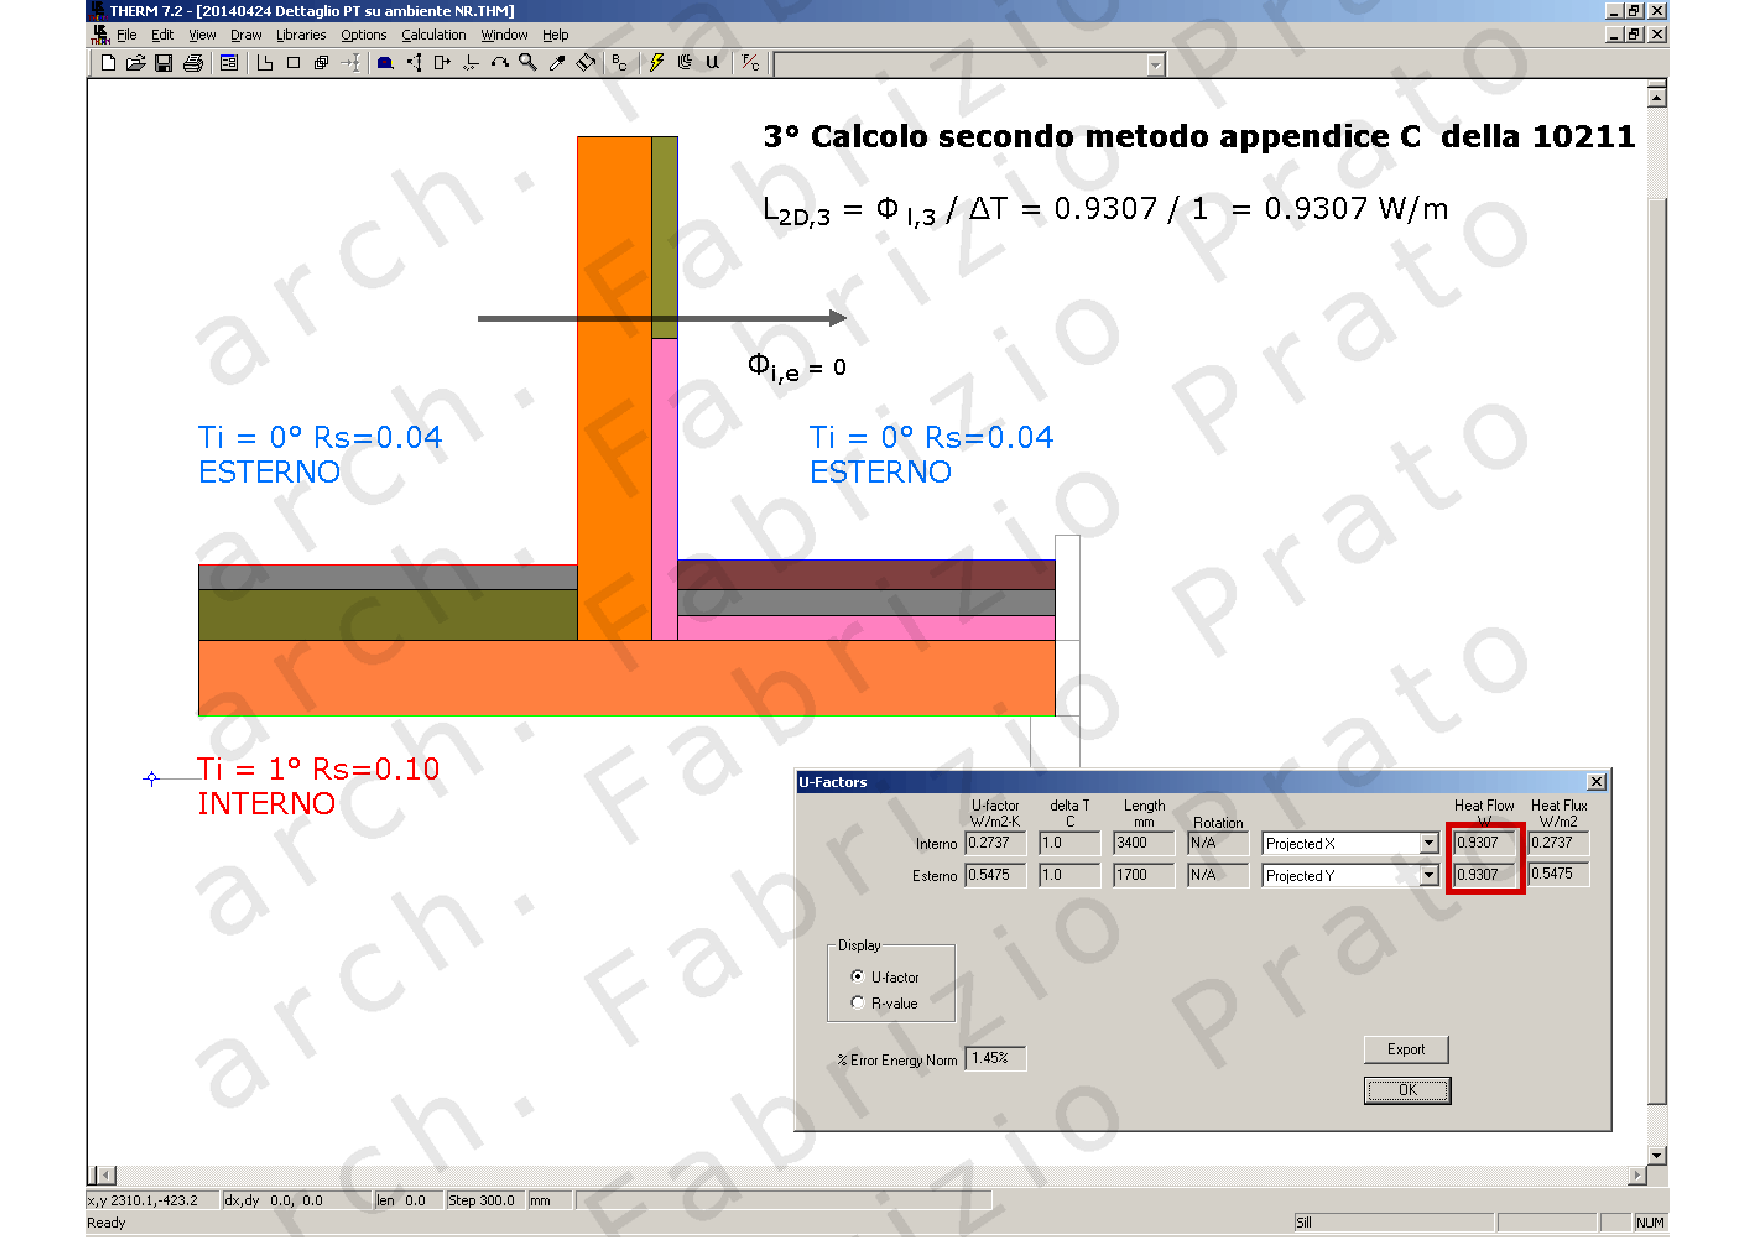Viewport: 1754px width, 1240px height.
Task: Open the Edit menu
Action: click(x=163, y=35)
